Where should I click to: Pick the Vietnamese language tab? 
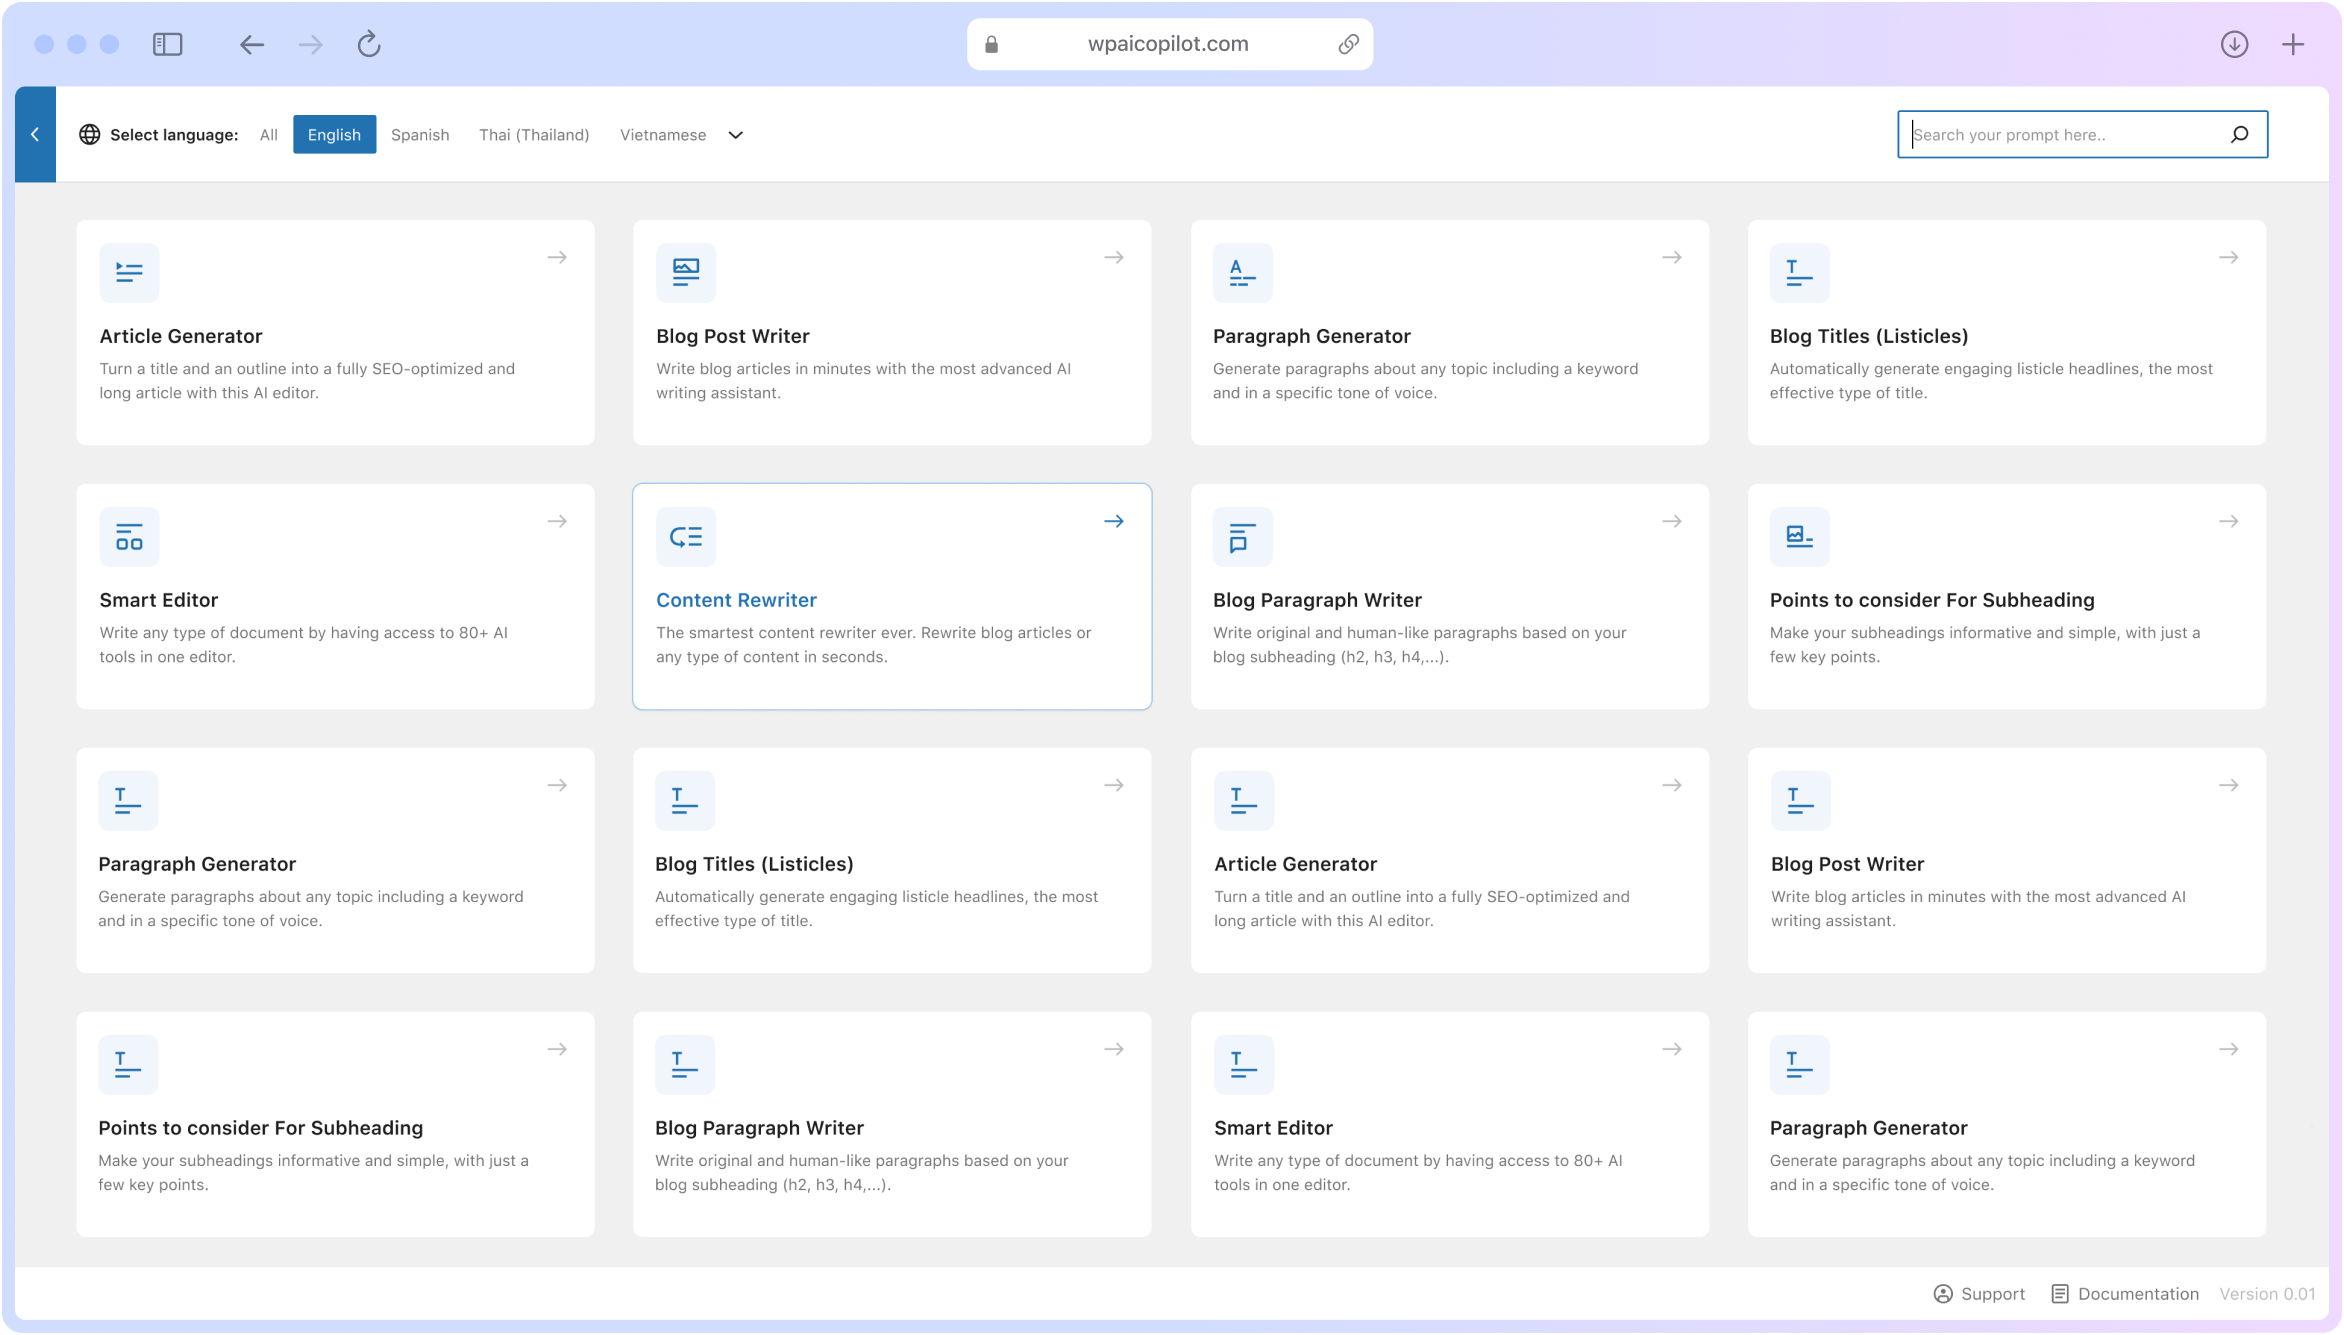click(x=663, y=134)
